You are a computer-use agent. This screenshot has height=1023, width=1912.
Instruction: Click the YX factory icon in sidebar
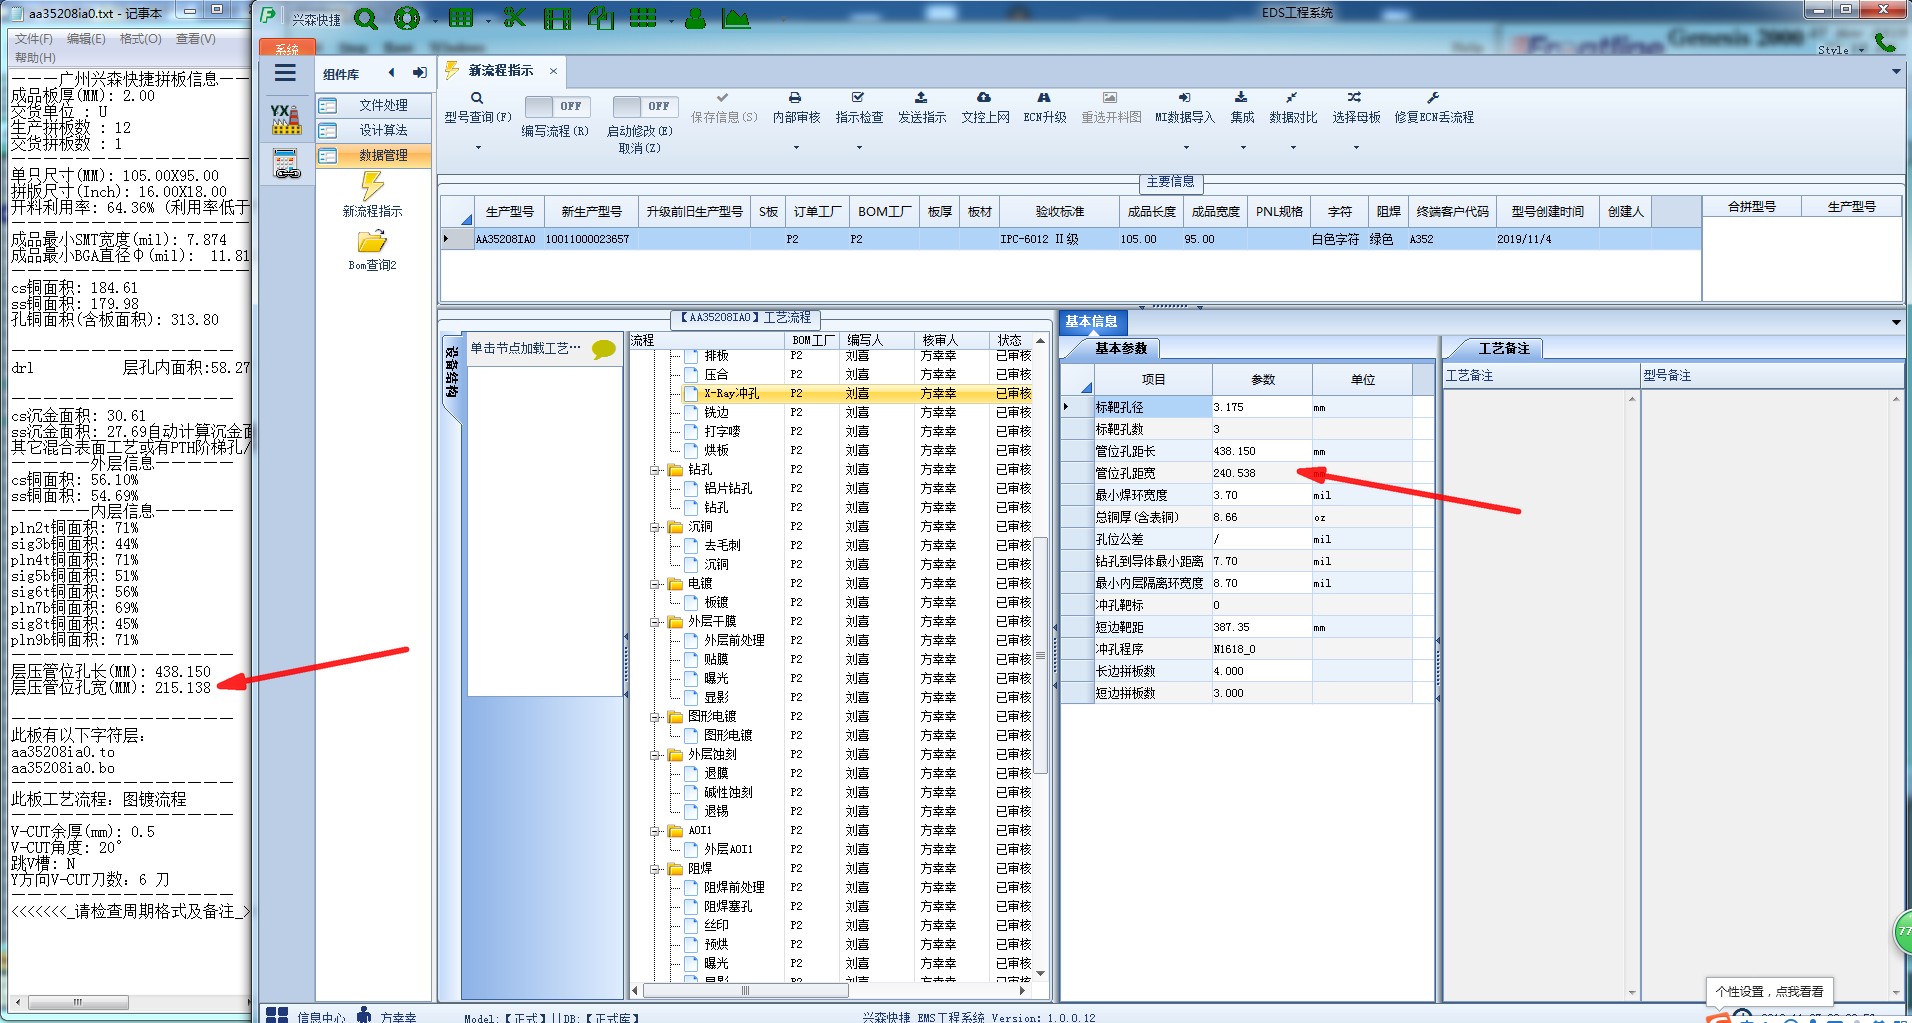286,119
